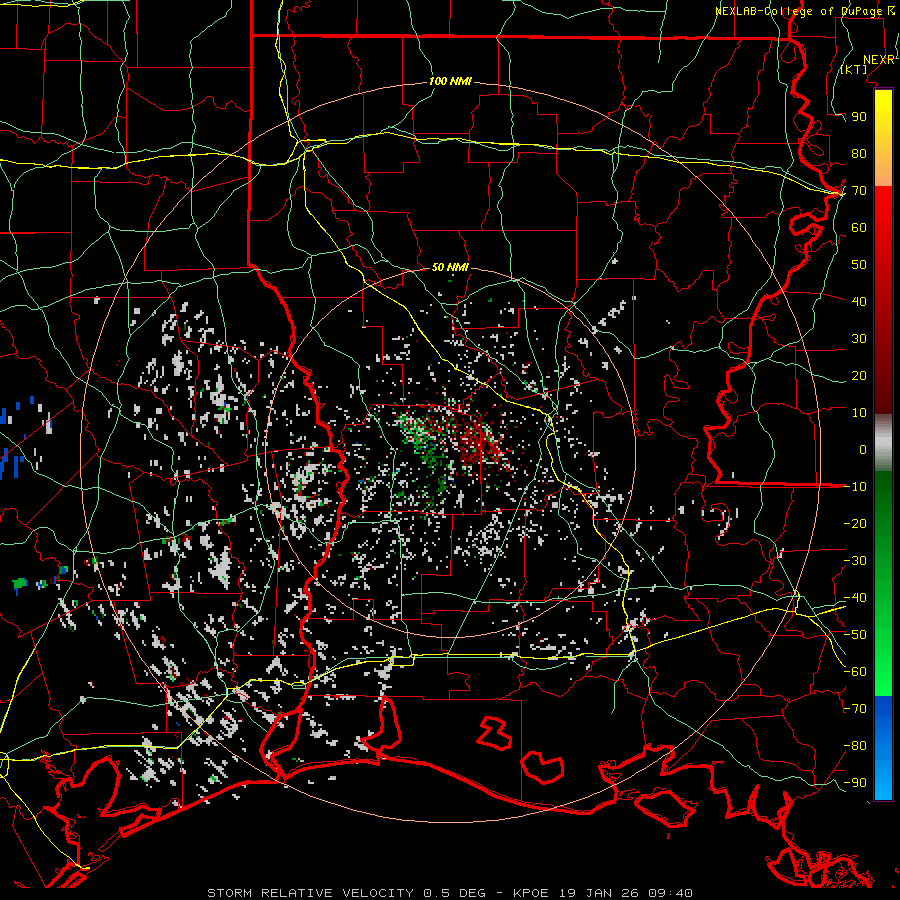Select the 50 value on the velocity scale
This screenshot has width=900, height=900.
pyautogui.click(x=859, y=265)
